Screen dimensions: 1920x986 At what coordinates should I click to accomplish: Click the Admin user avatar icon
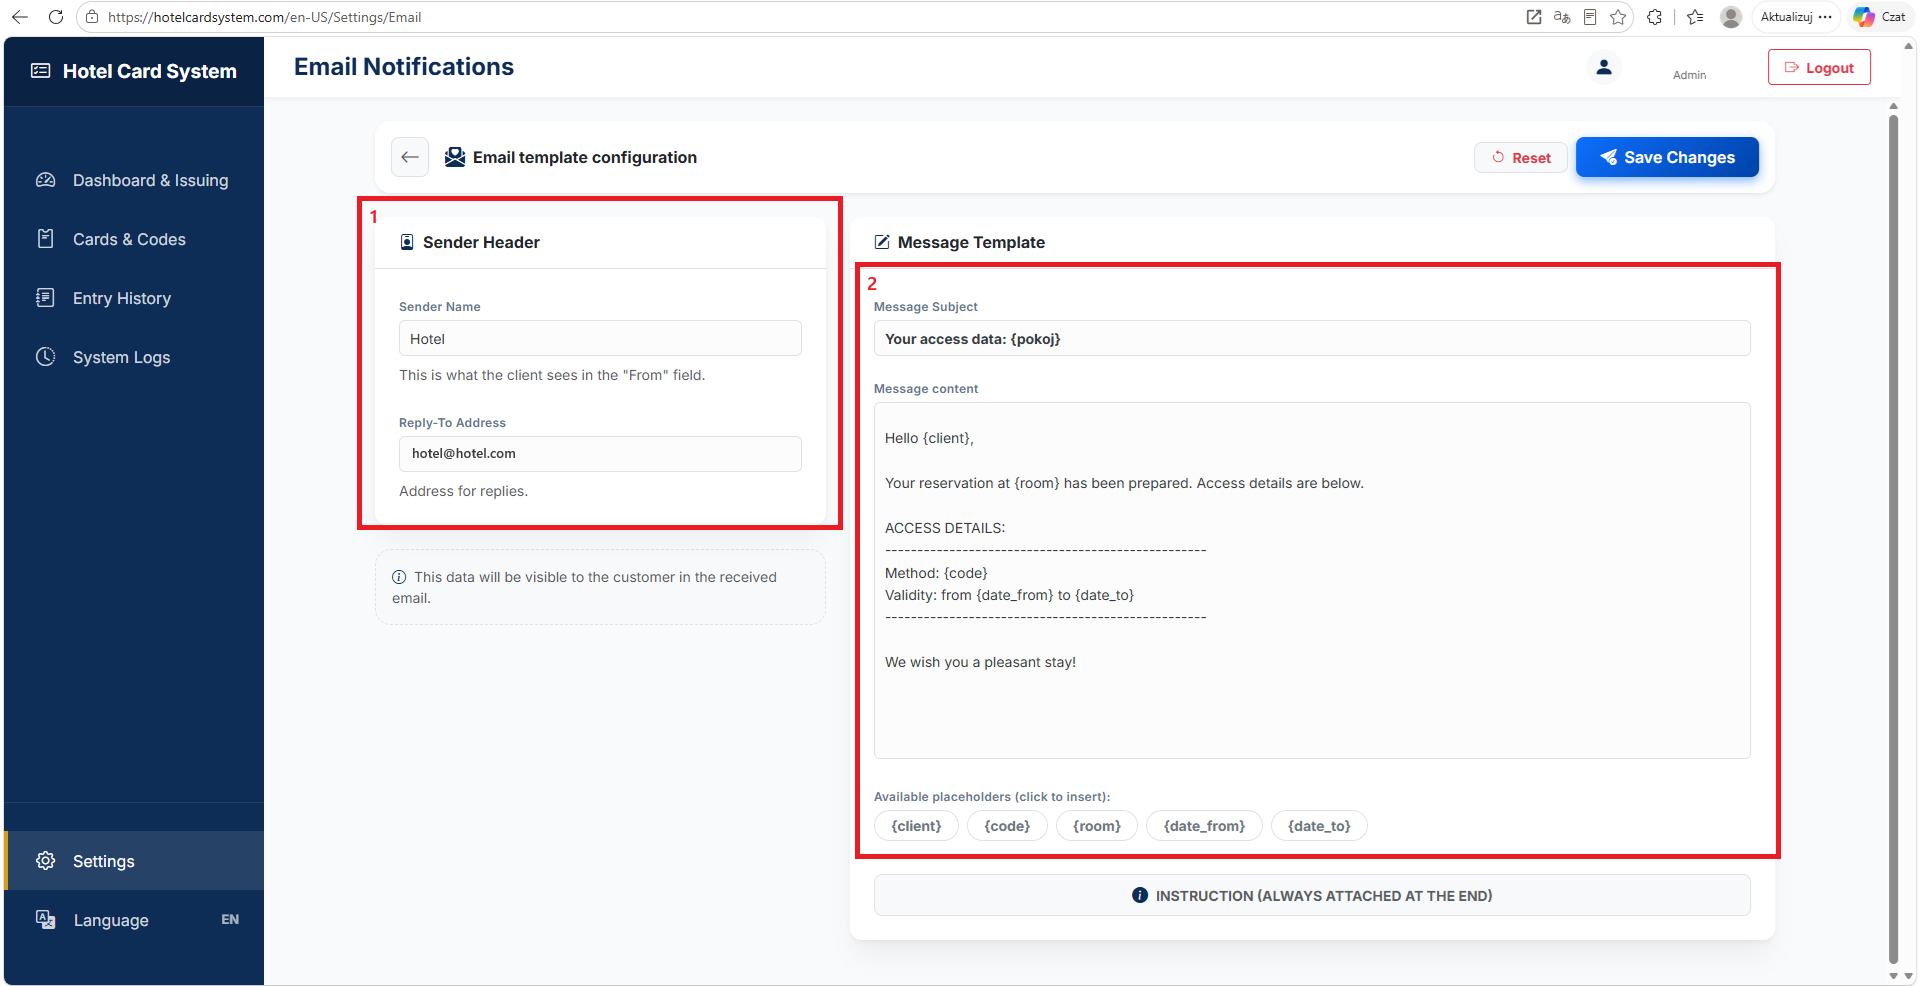click(1604, 67)
